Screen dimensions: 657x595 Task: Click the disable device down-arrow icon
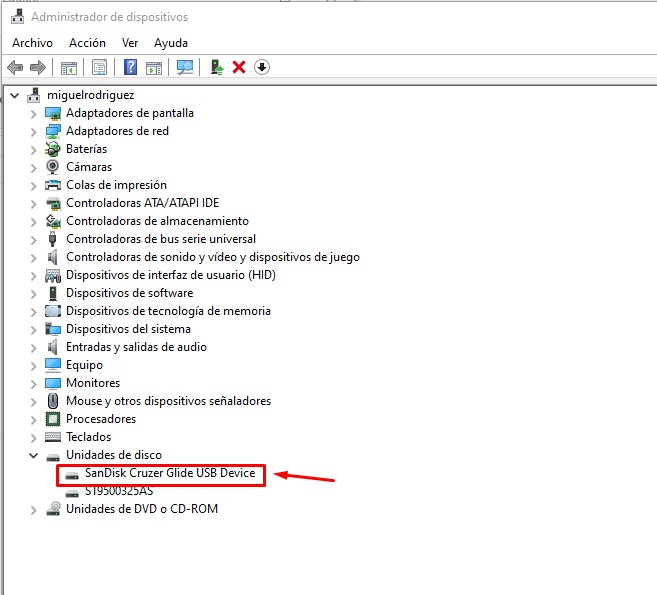pyautogui.click(x=262, y=67)
